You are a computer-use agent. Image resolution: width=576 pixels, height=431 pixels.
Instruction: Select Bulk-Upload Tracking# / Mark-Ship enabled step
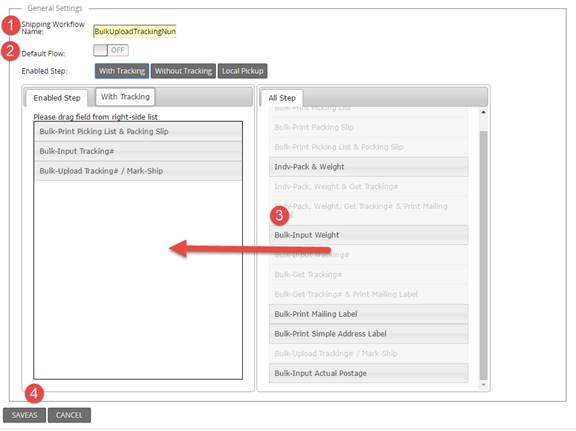138,171
